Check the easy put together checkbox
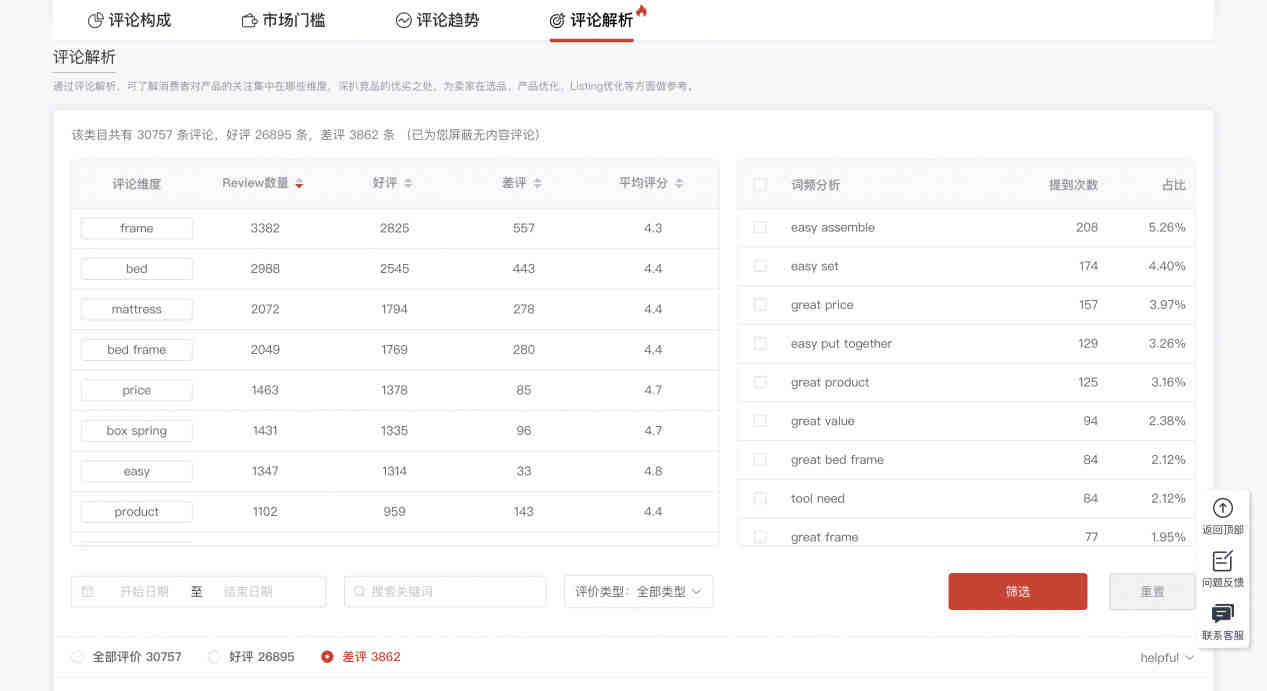 pos(760,343)
